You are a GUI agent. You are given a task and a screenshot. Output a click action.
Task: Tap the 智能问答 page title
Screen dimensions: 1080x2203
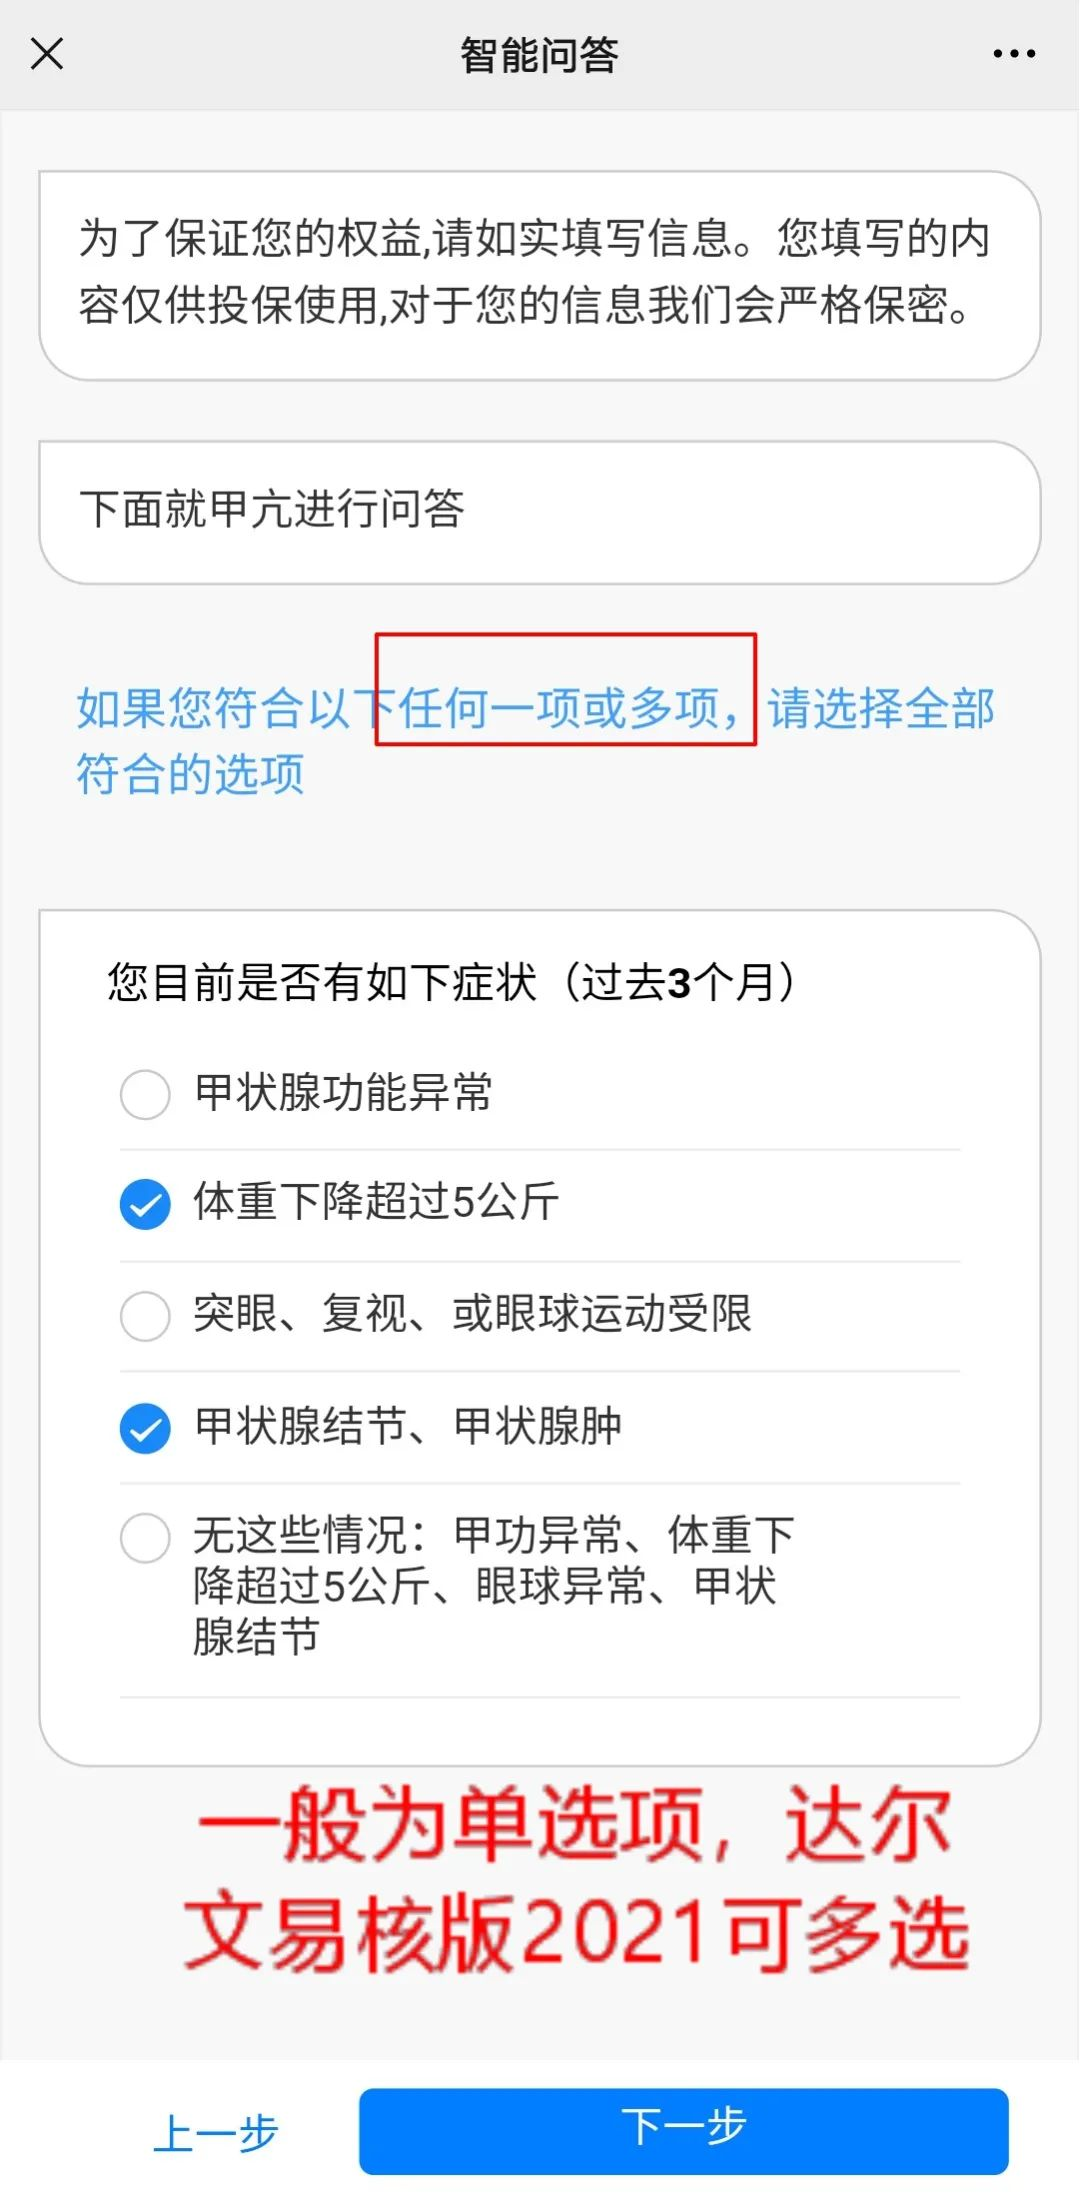[x=539, y=55]
